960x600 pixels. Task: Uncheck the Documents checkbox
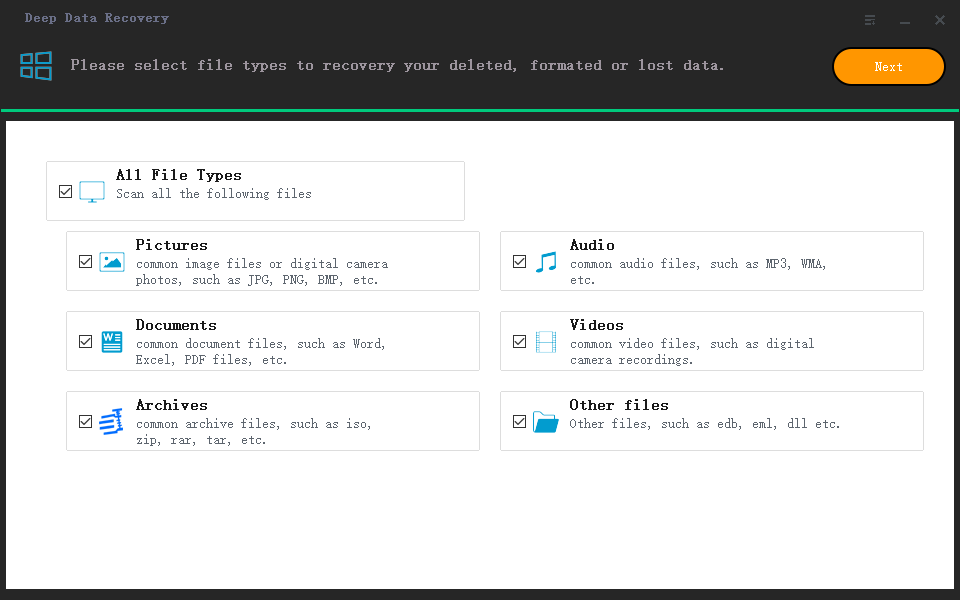(x=86, y=342)
